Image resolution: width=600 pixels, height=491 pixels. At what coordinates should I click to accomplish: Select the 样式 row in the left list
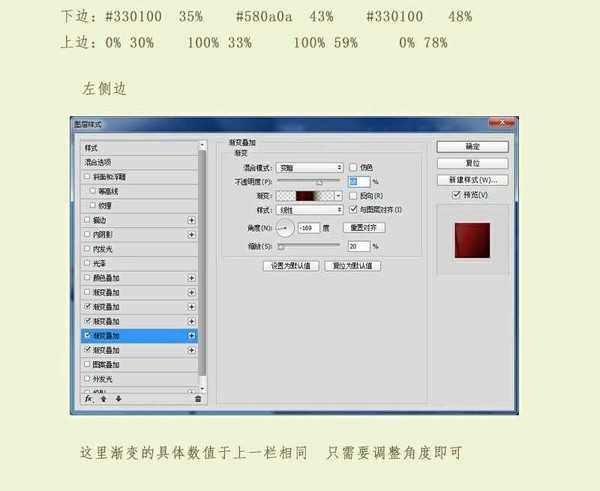tap(139, 148)
